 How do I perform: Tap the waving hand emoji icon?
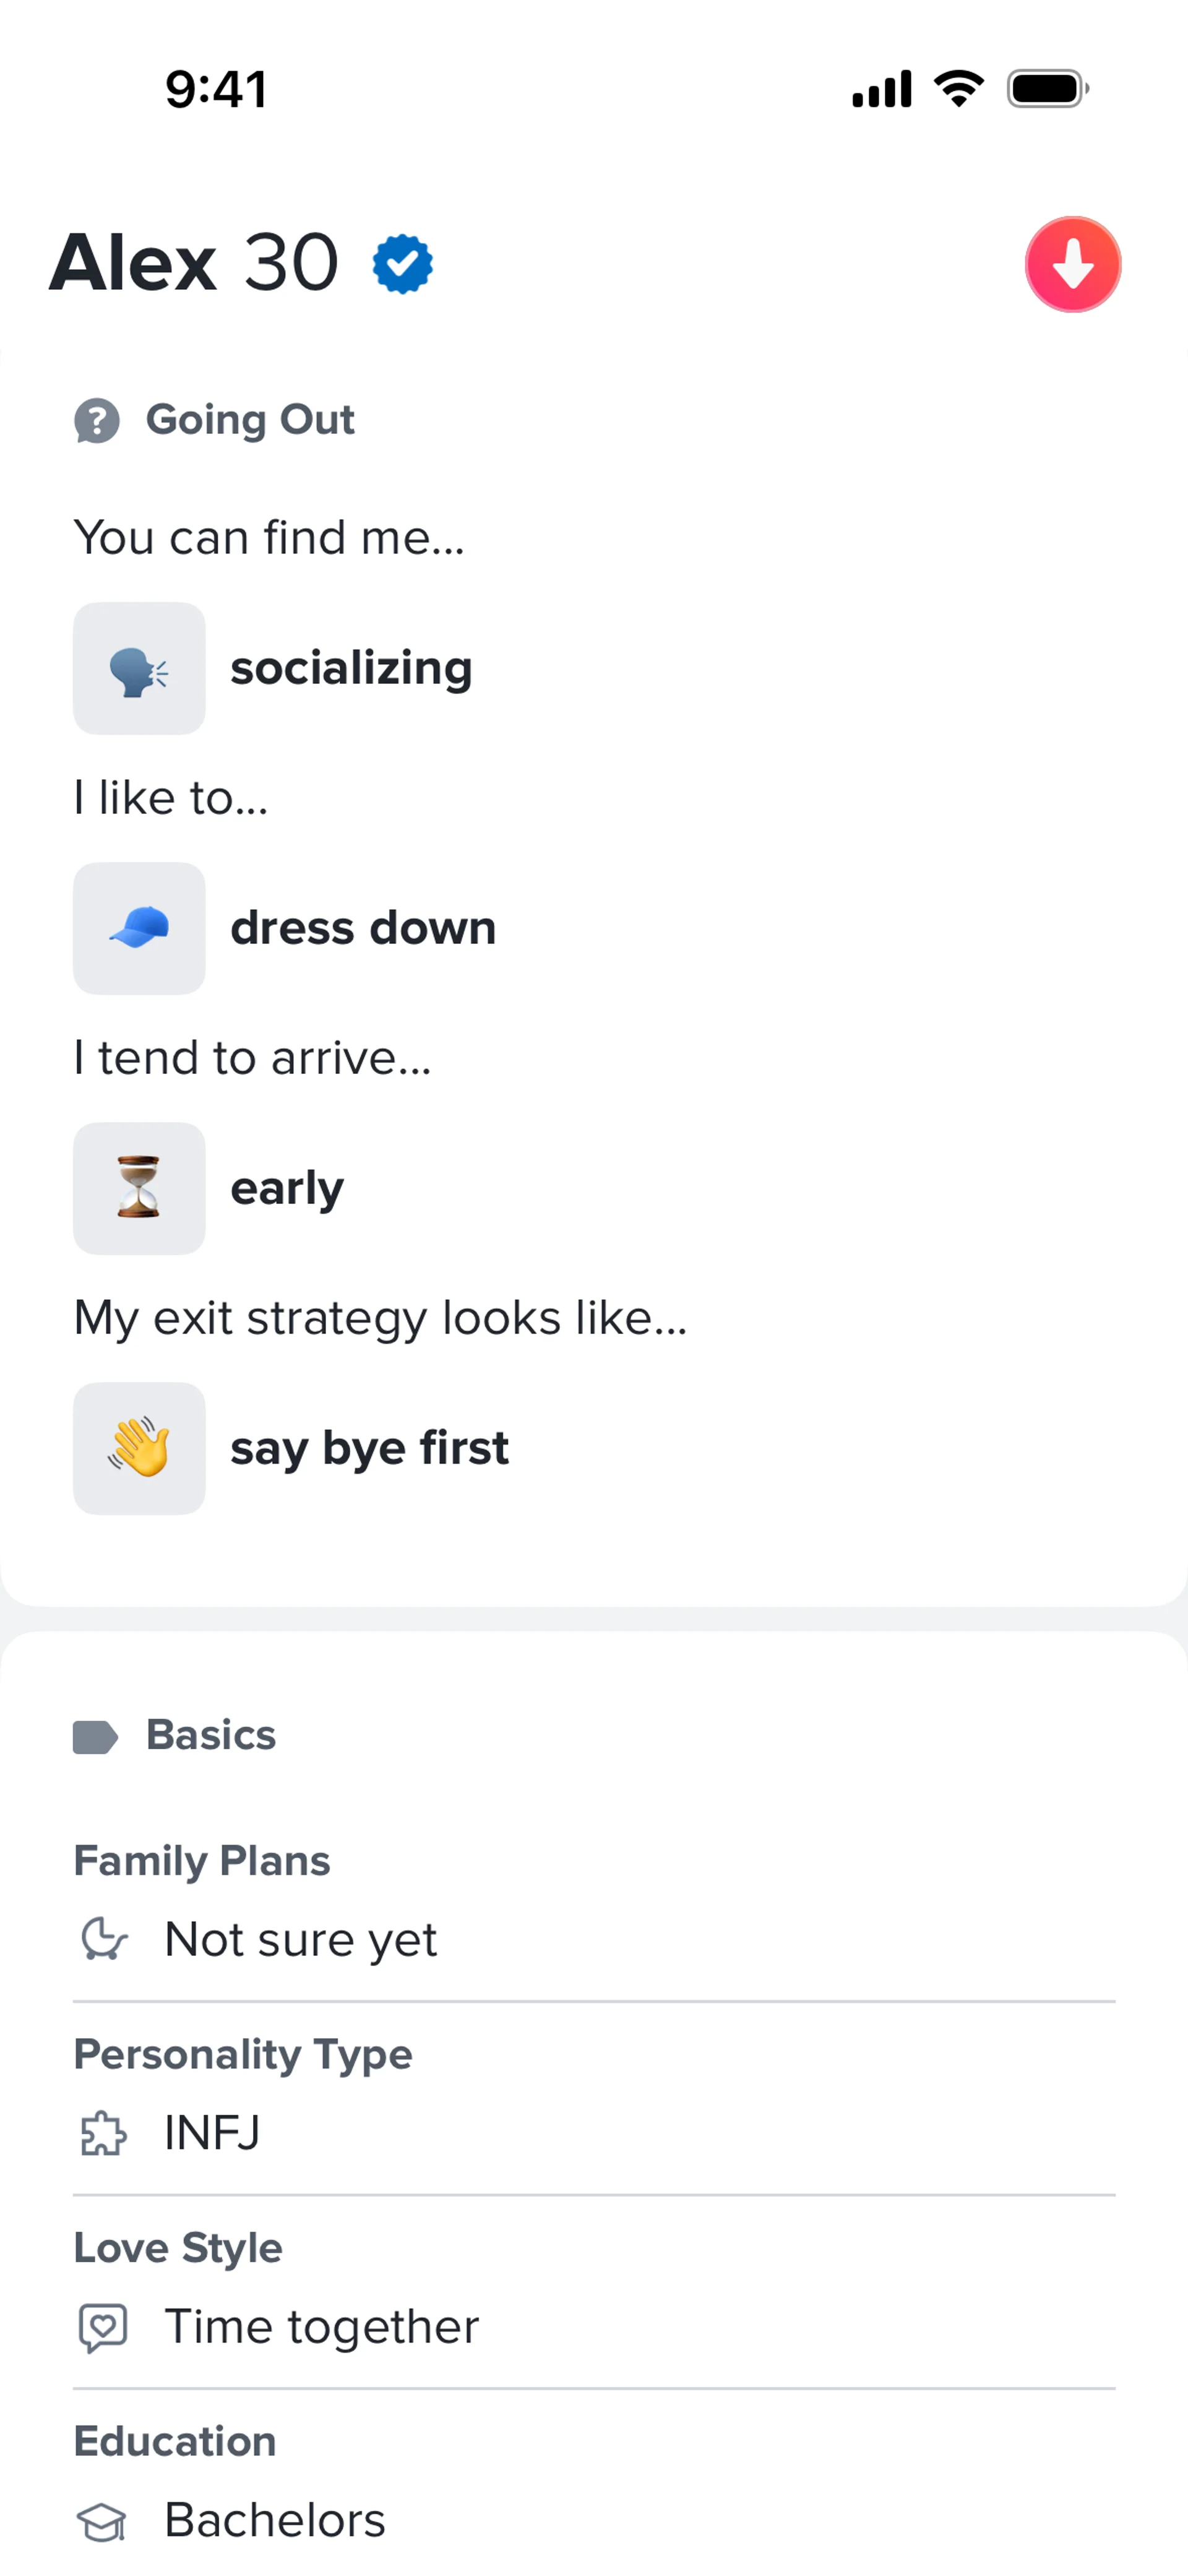tap(139, 1448)
